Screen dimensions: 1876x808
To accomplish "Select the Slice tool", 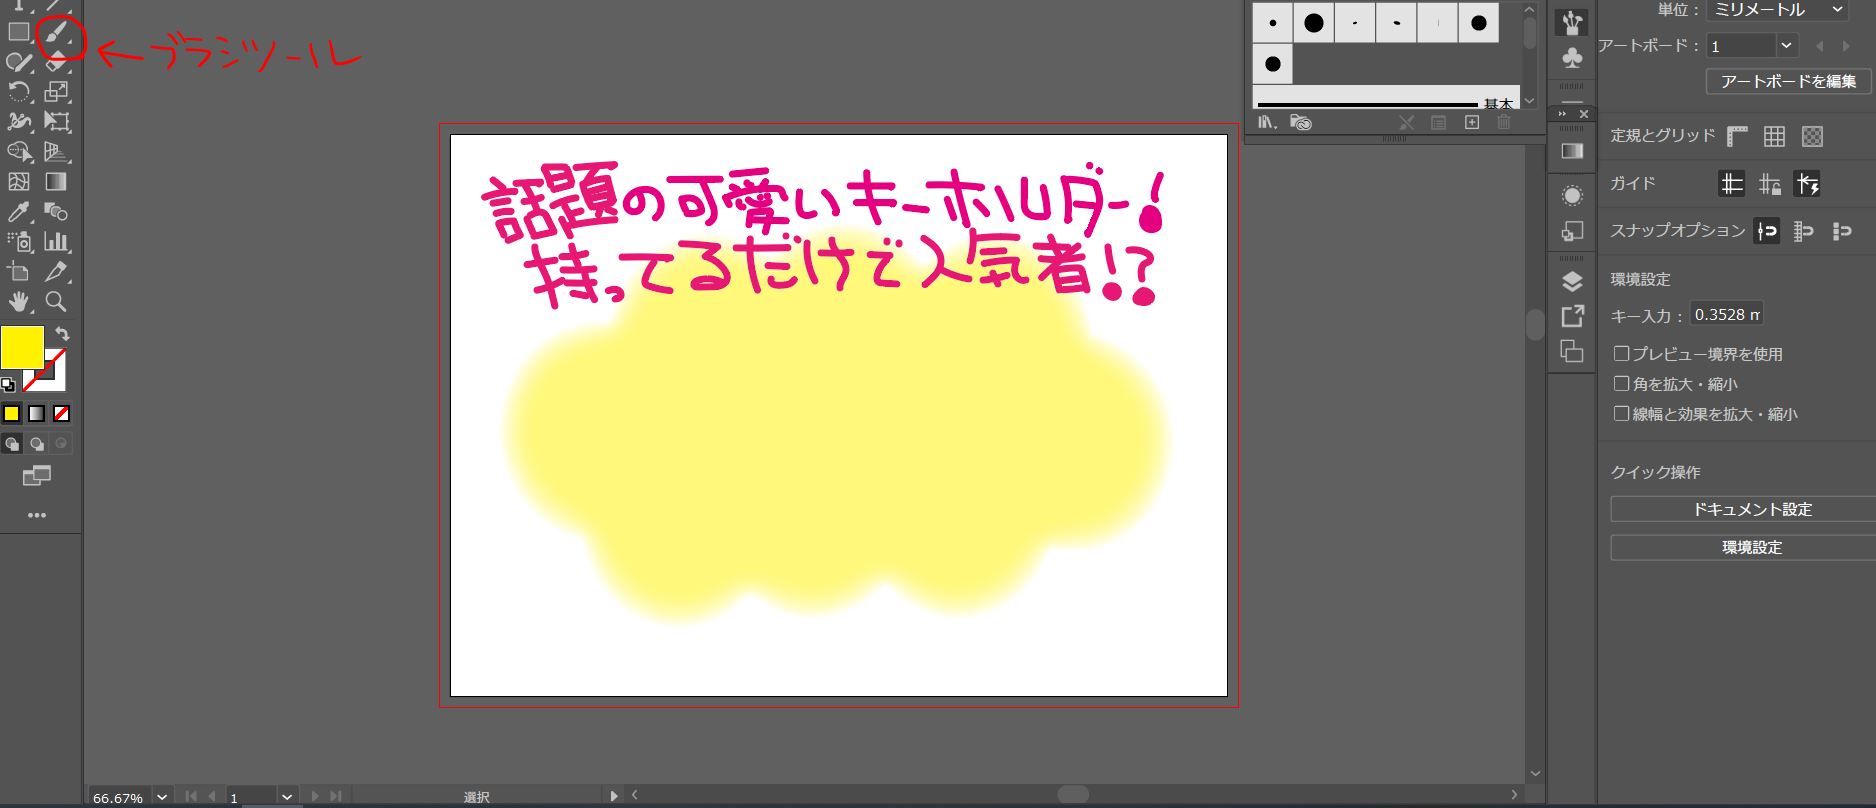I will (x=56, y=272).
